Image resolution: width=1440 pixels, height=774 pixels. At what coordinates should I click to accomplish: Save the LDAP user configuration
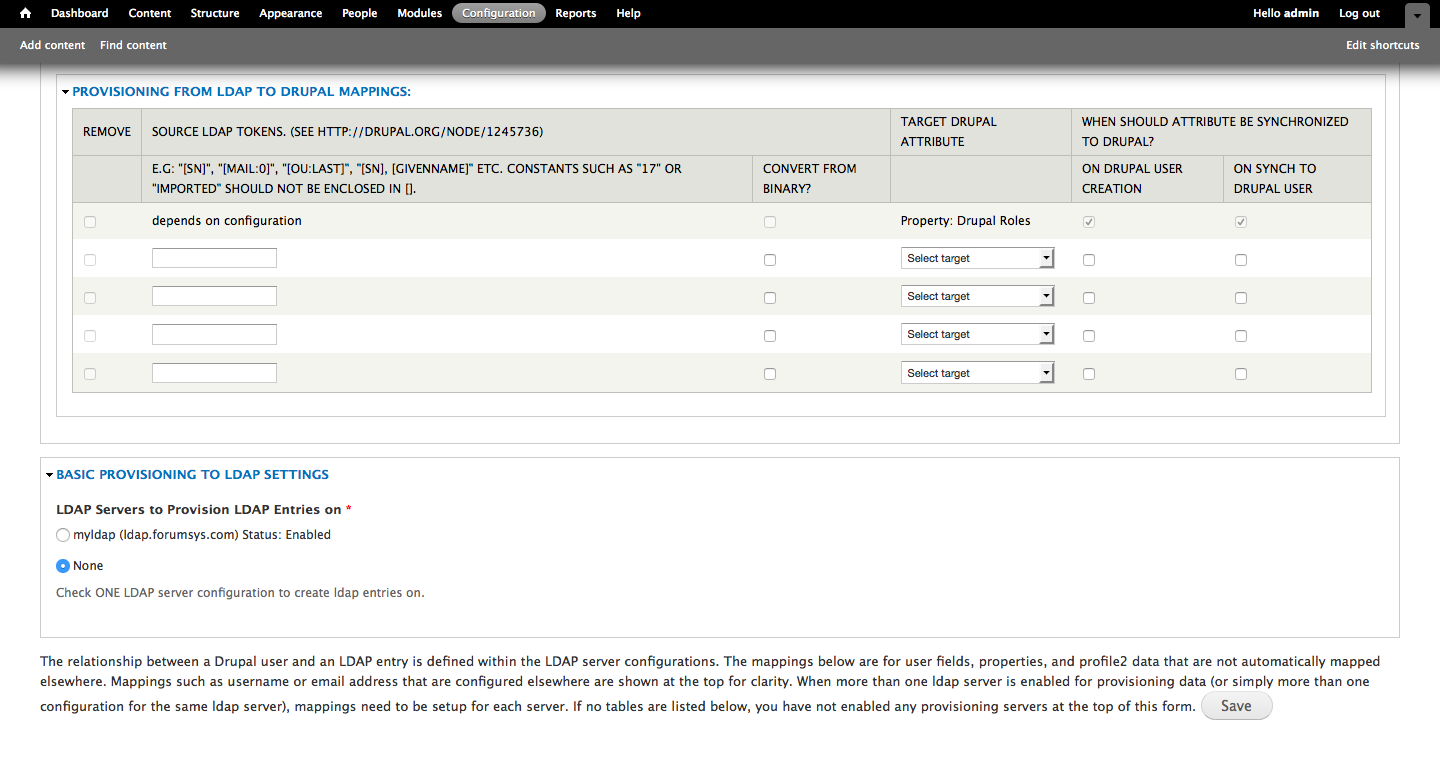point(1236,706)
